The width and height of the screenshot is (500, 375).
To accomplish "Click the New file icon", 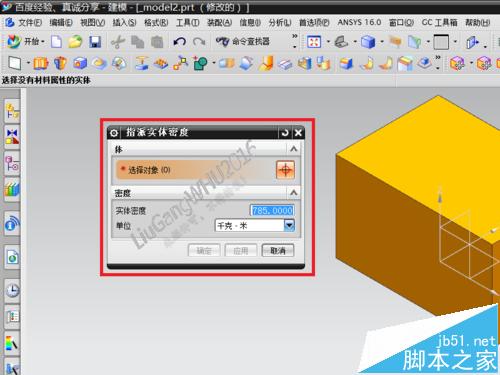I will [56, 42].
